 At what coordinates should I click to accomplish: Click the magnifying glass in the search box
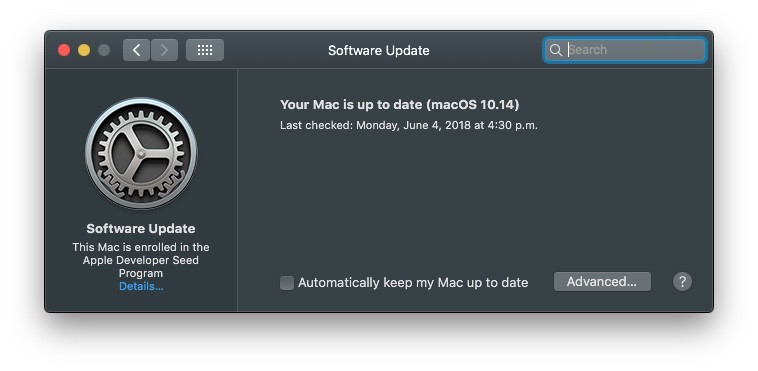click(556, 50)
